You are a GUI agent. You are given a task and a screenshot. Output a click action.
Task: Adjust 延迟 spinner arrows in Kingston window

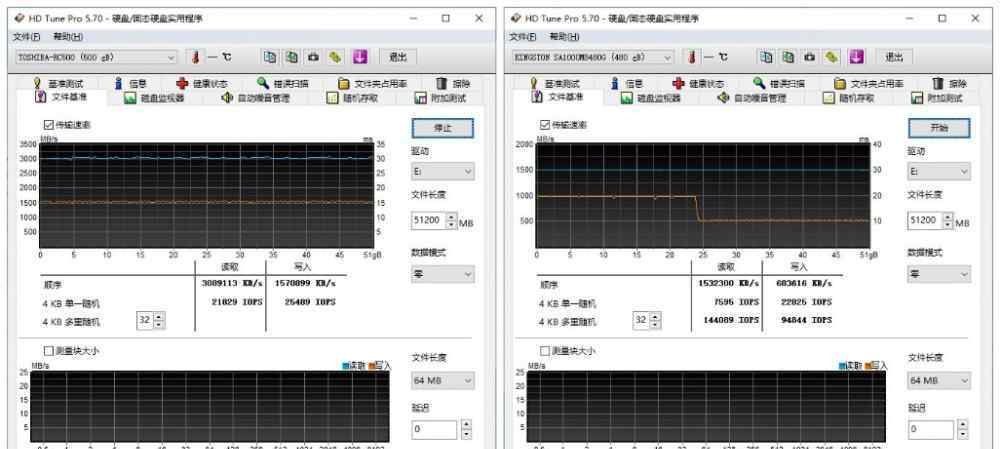pyautogui.click(x=962, y=429)
